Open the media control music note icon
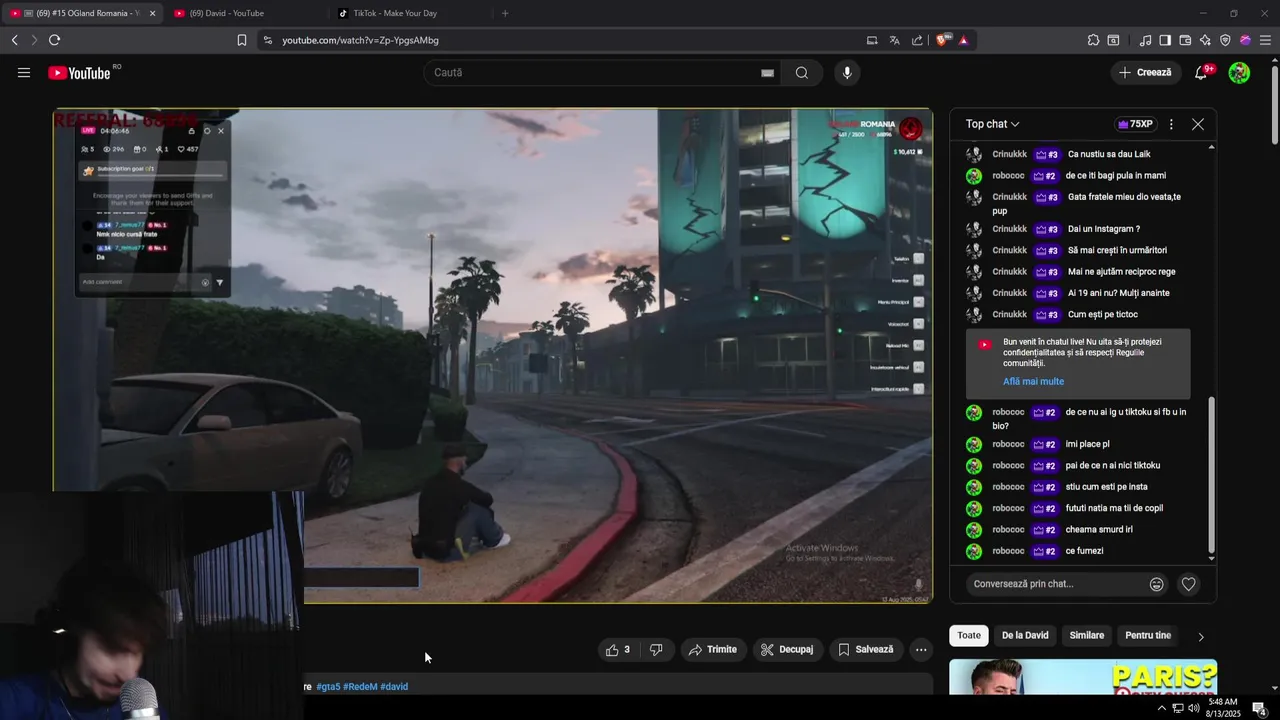 pyautogui.click(x=1145, y=40)
